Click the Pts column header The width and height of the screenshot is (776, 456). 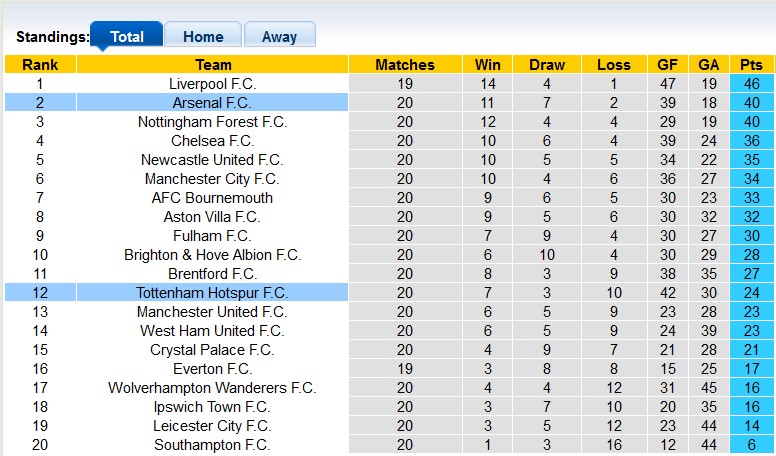[751, 65]
